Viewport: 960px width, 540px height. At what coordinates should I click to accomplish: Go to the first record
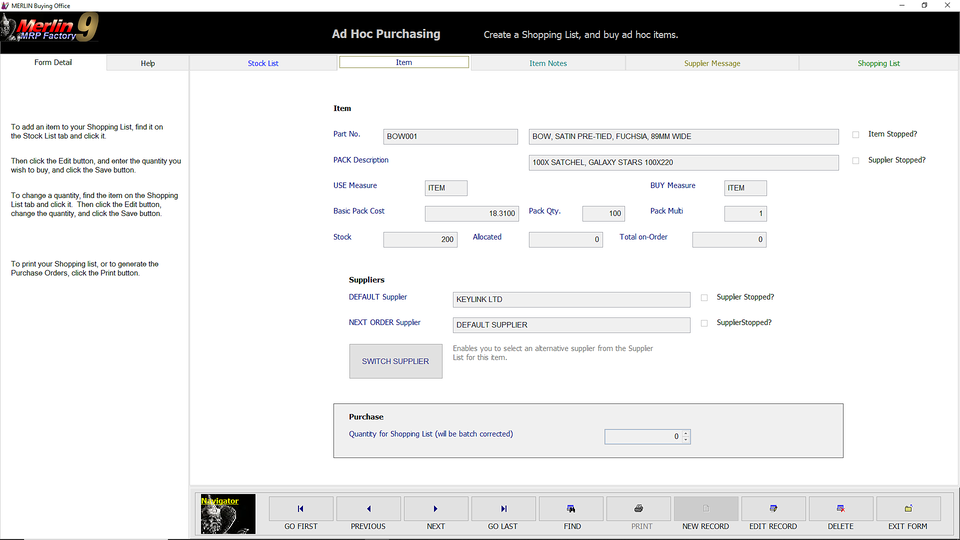pyautogui.click(x=300, y=513)
